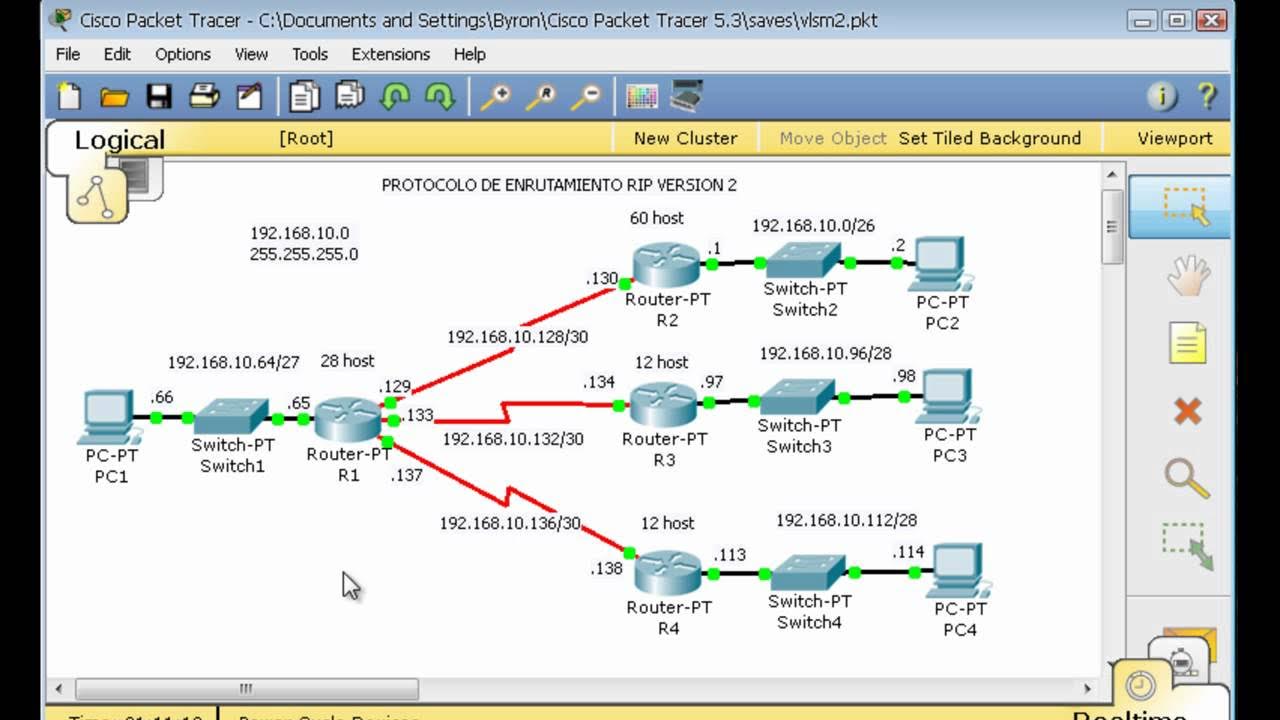This screenshot has height=720, width=1280.
Task: Open the Activity Wizard icon
Action: [x=249, y=96]
